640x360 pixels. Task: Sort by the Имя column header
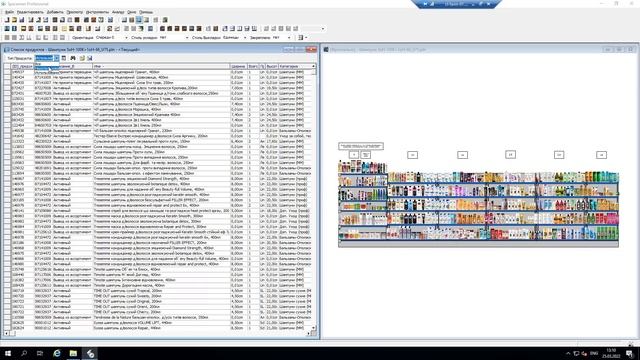point(161,66)
